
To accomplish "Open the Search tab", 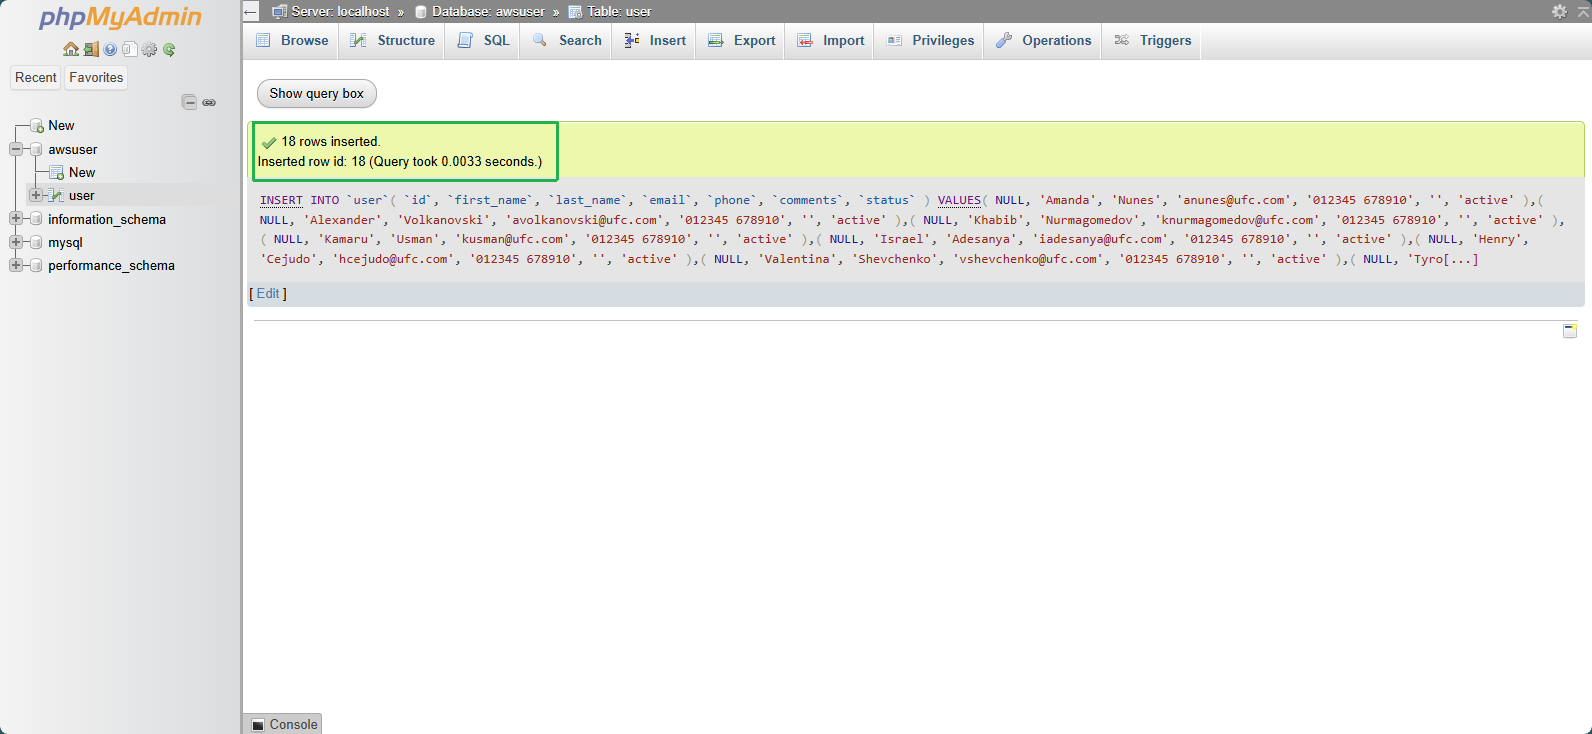I will (566, 41).
